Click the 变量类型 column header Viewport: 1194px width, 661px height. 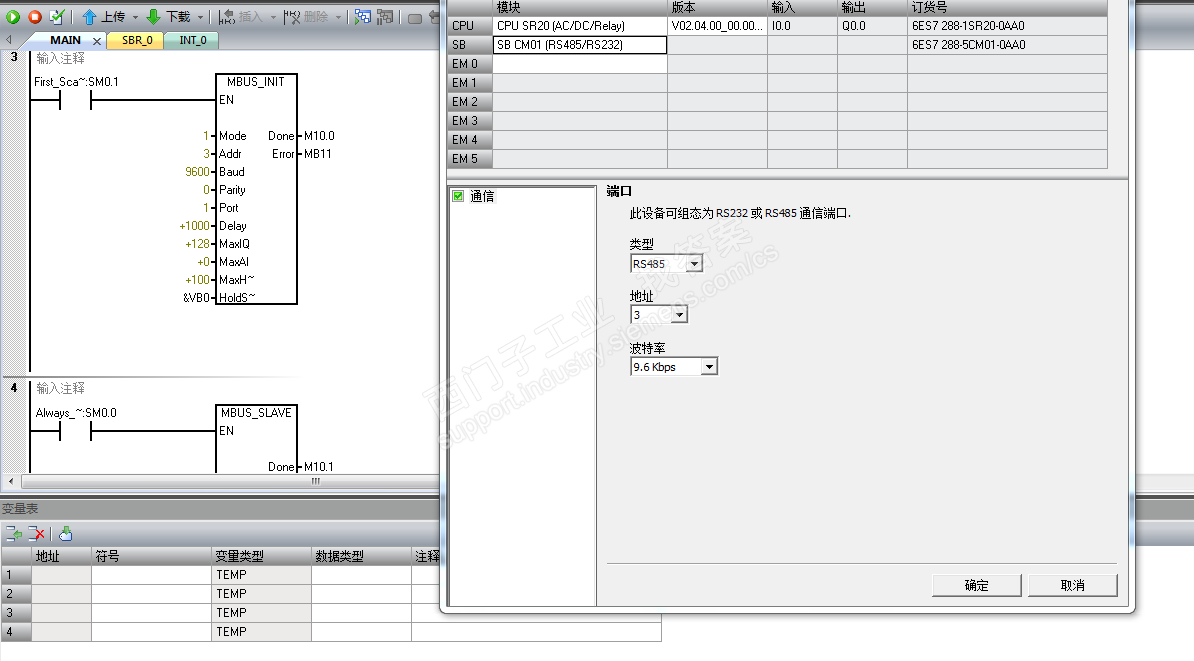(262, 557)
